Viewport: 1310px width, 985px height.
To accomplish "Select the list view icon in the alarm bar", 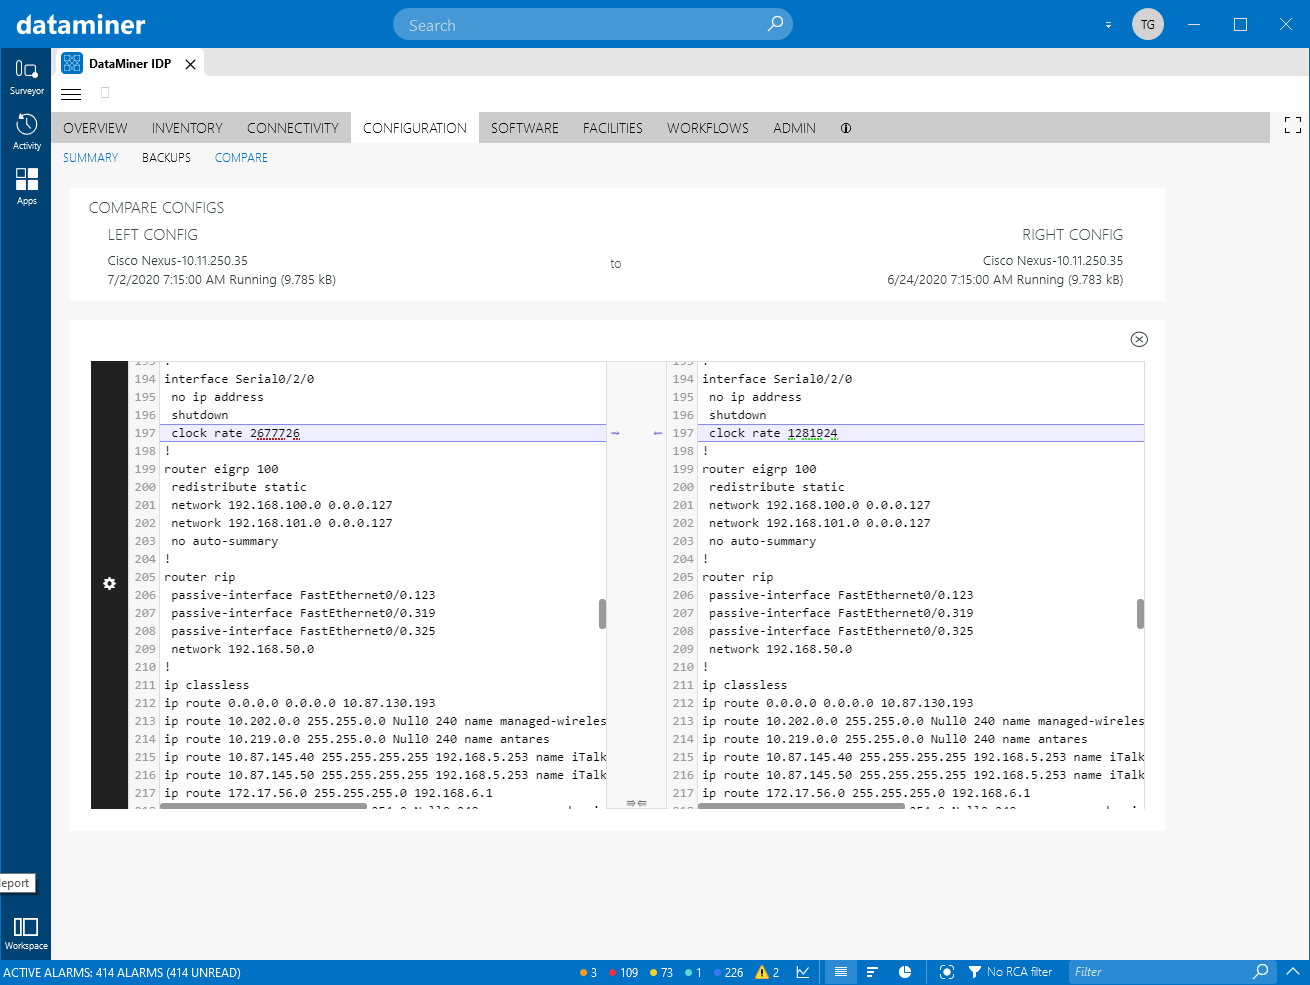I will [x=841, y=972].
